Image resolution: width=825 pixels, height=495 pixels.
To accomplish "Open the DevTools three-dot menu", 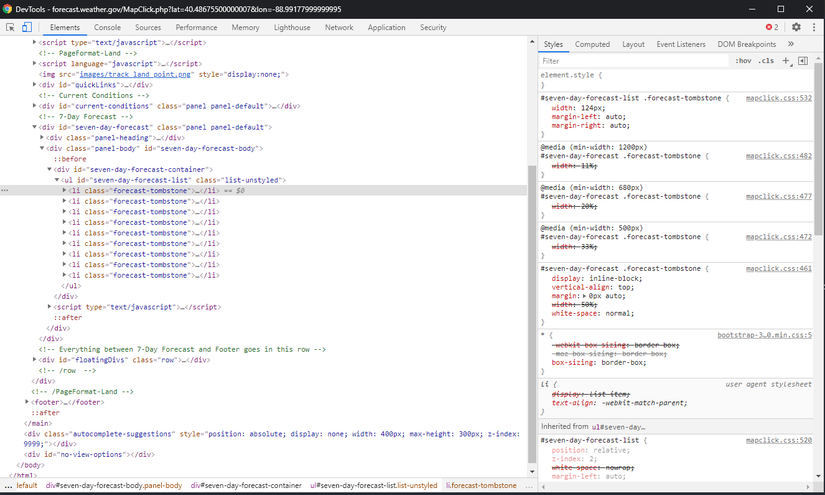I will pos(814,28).
